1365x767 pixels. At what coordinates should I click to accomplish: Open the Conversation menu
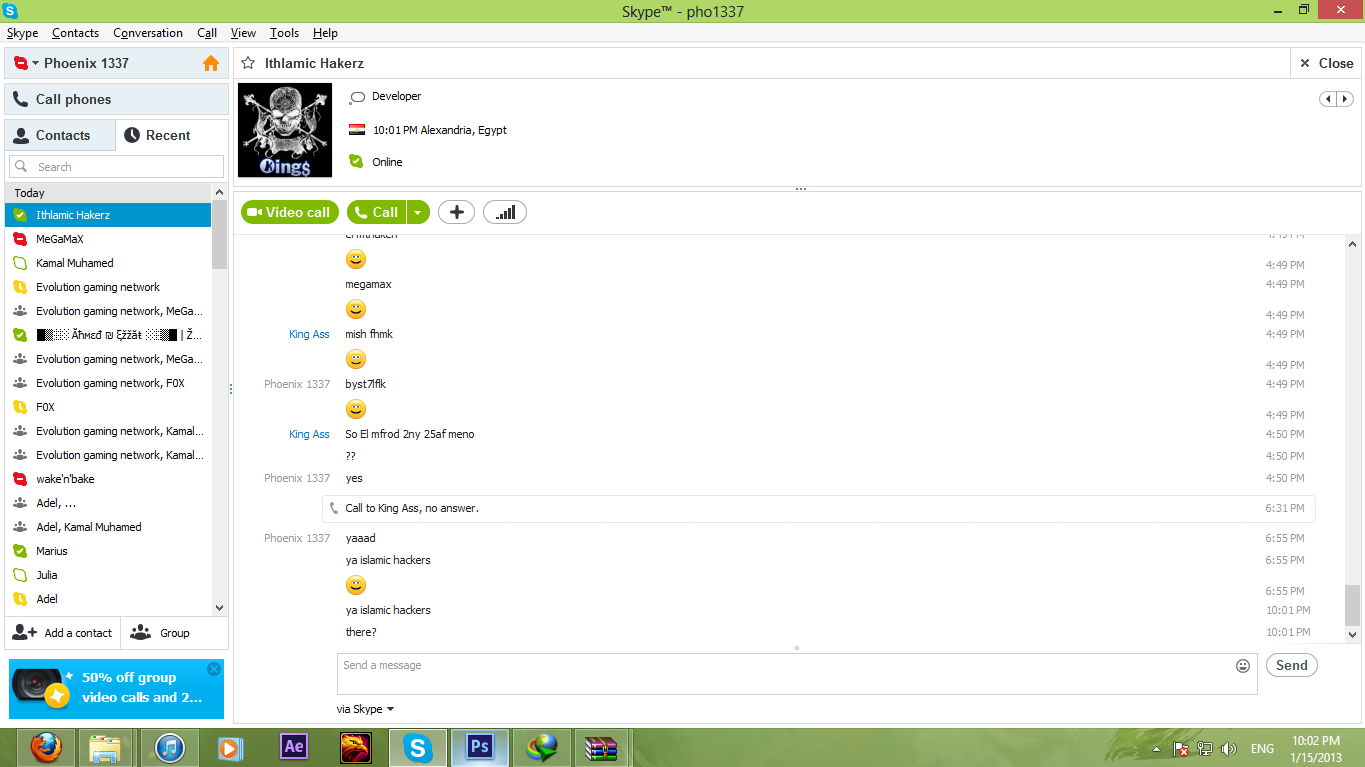148,33
